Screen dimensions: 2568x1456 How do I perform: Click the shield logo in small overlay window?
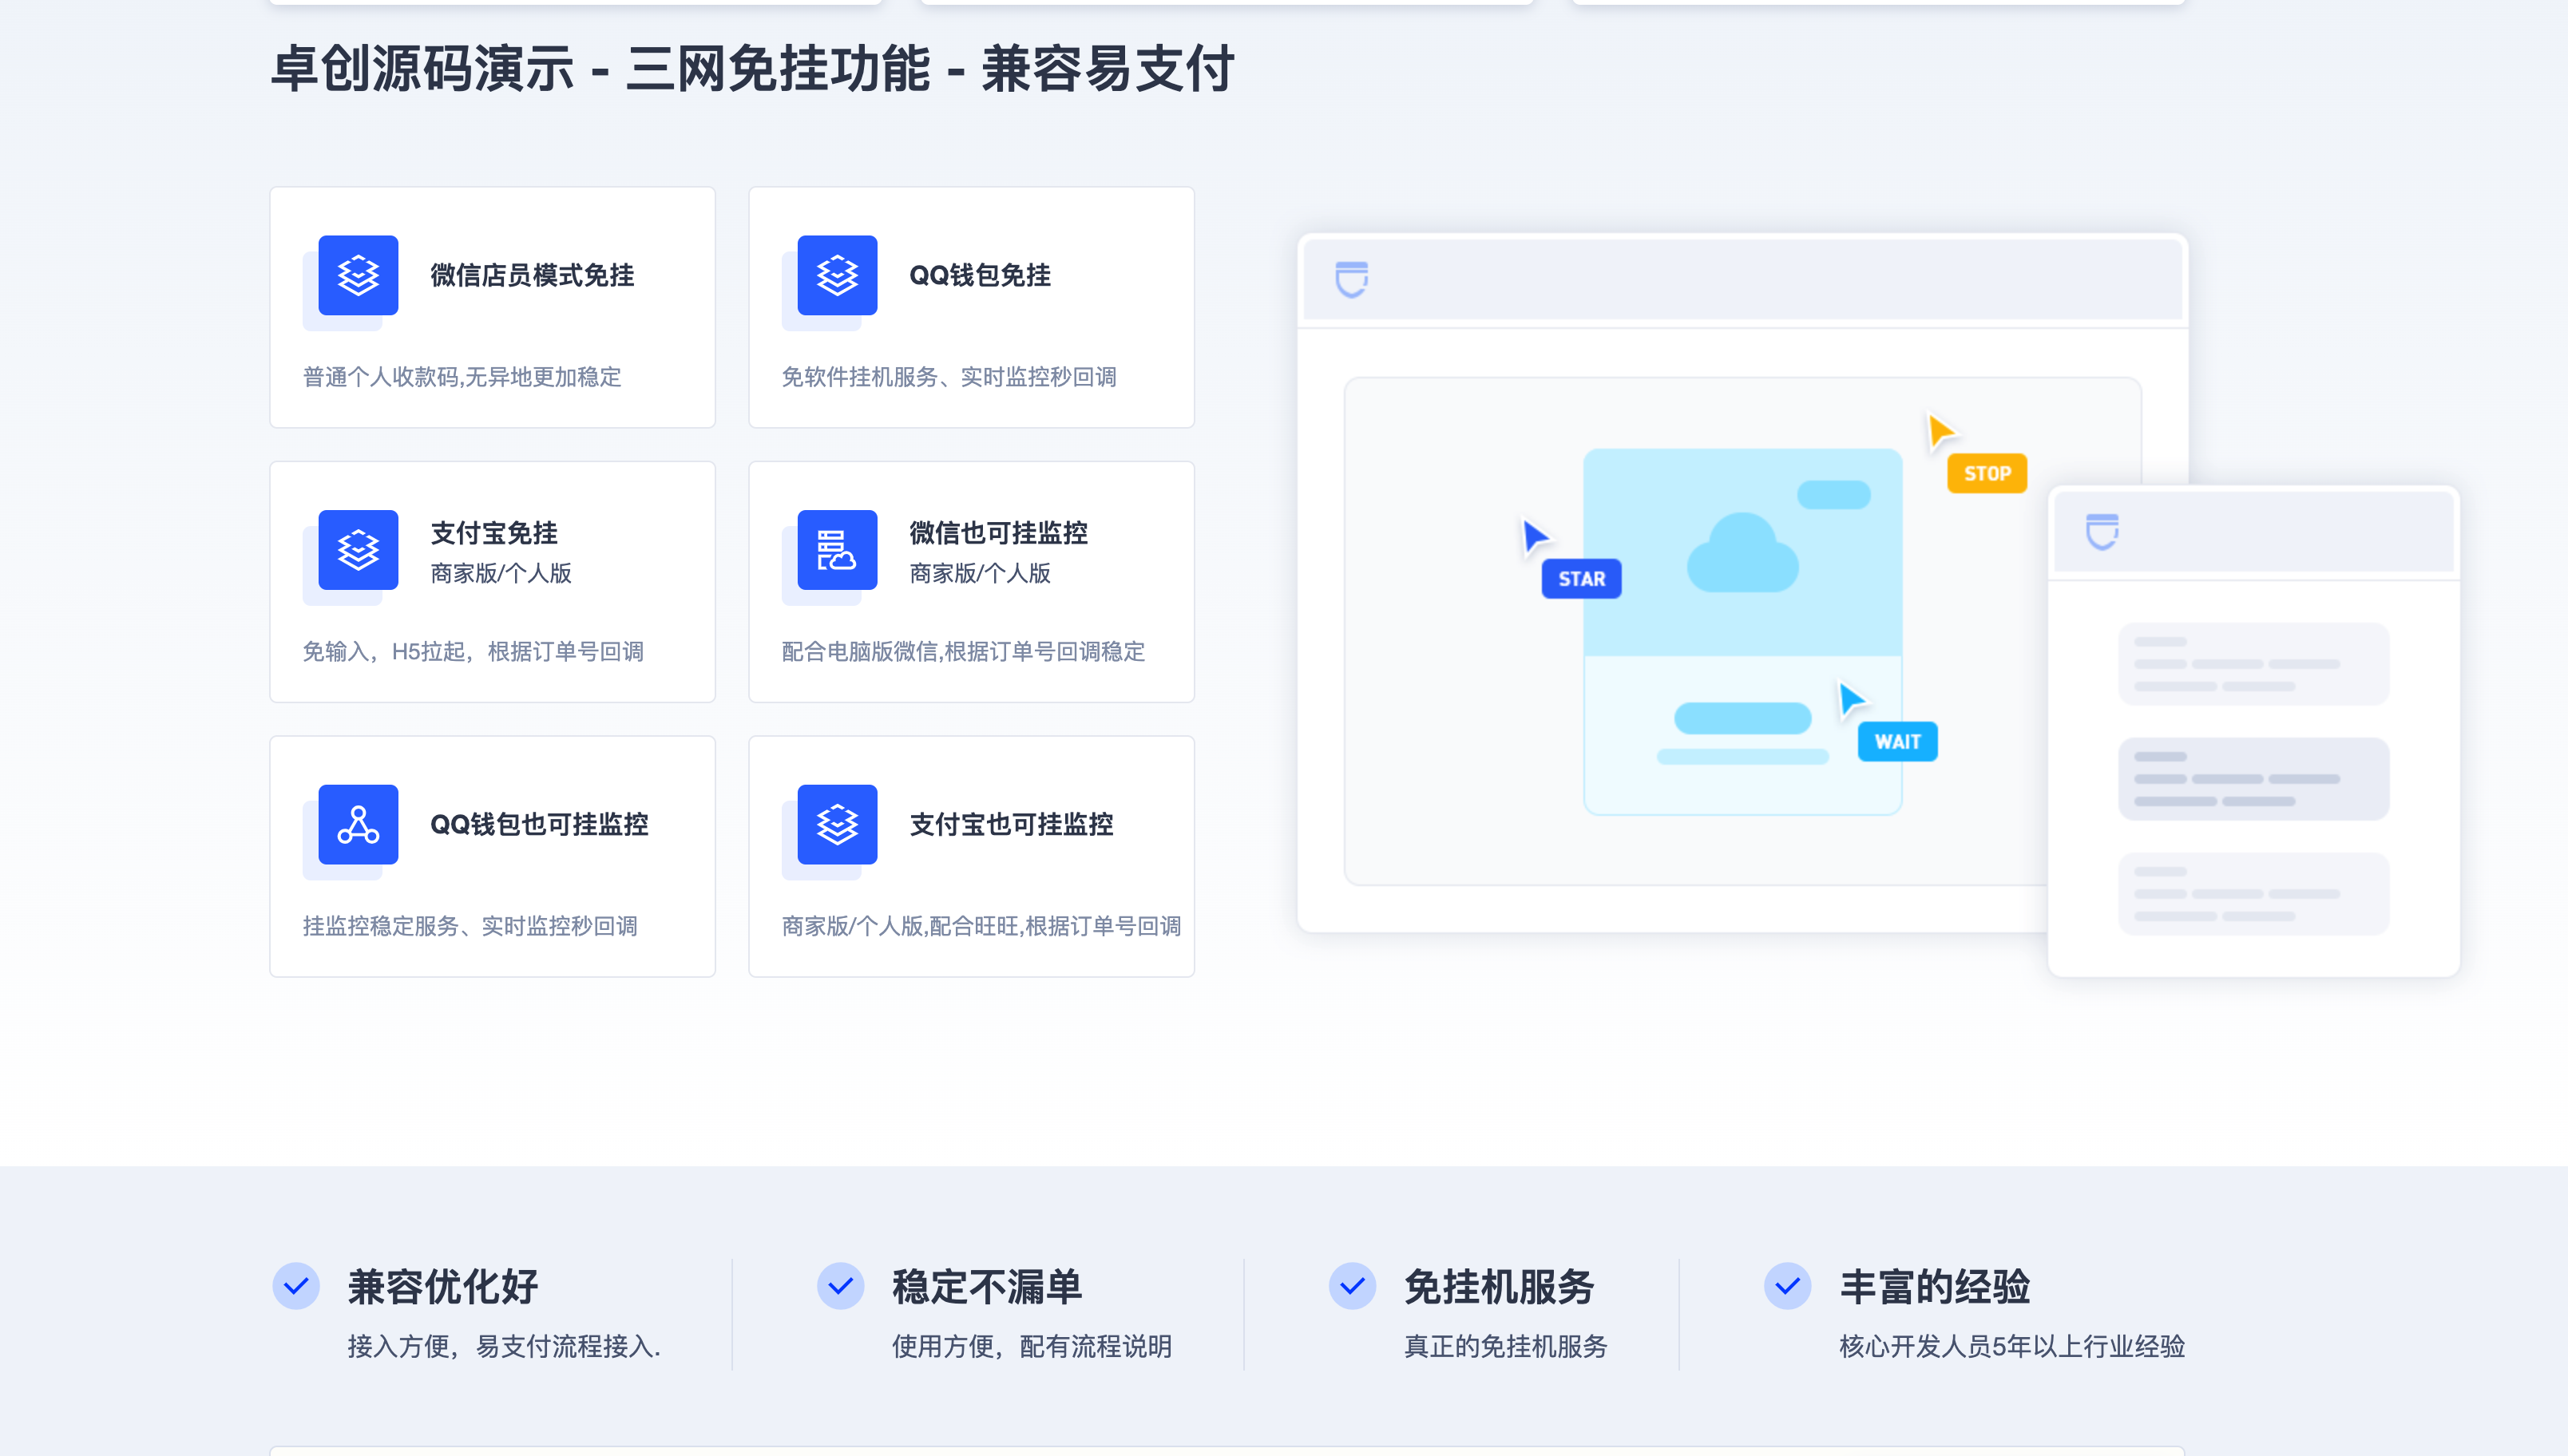click(2102, 531)
